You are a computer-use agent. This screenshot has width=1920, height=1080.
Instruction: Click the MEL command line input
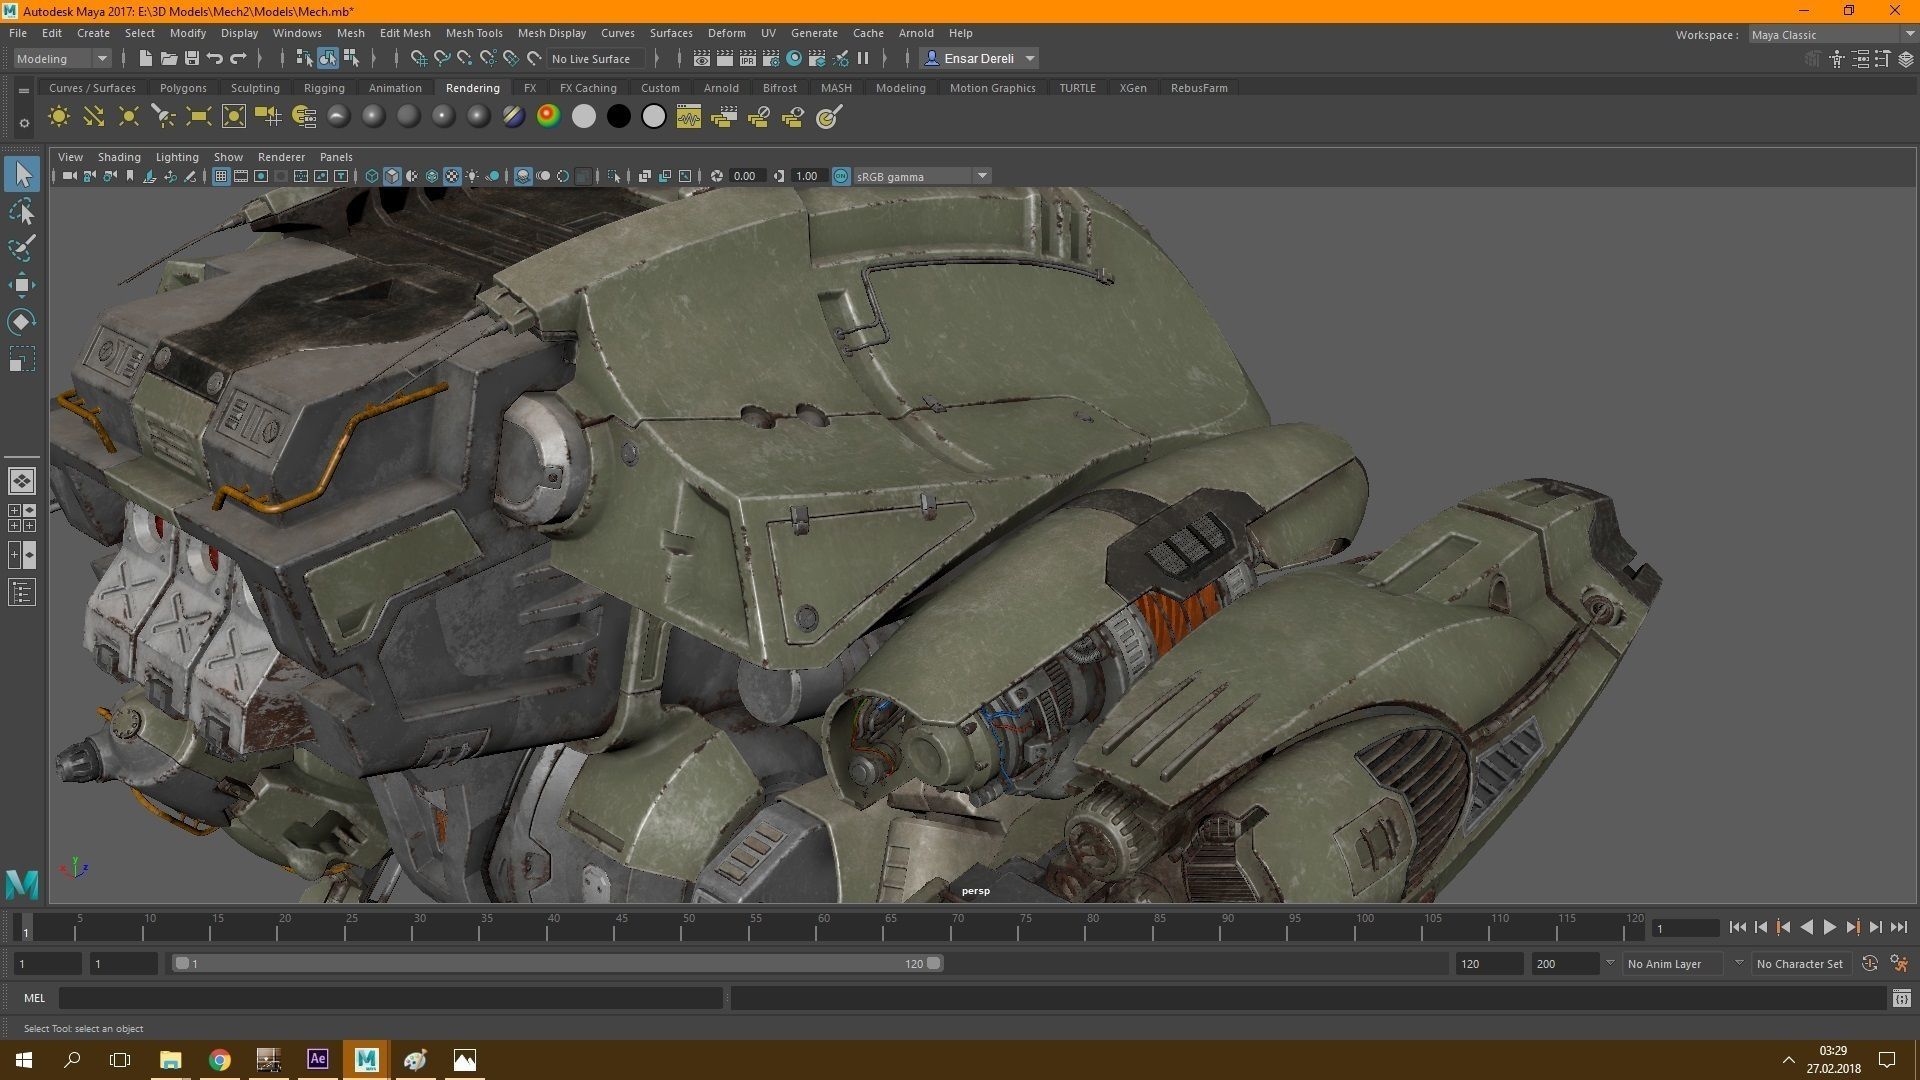[390, 998]
